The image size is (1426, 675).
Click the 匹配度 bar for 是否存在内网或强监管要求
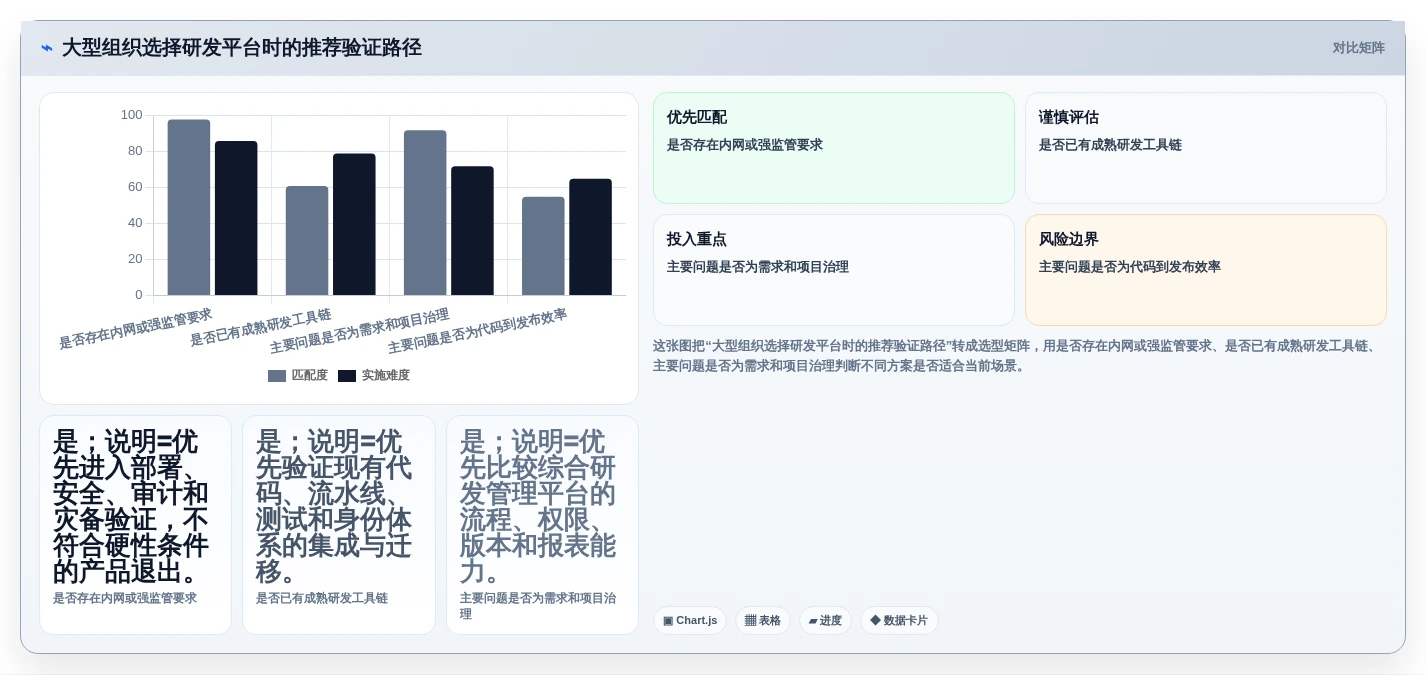pyautogui.click(x=189, y=207)
